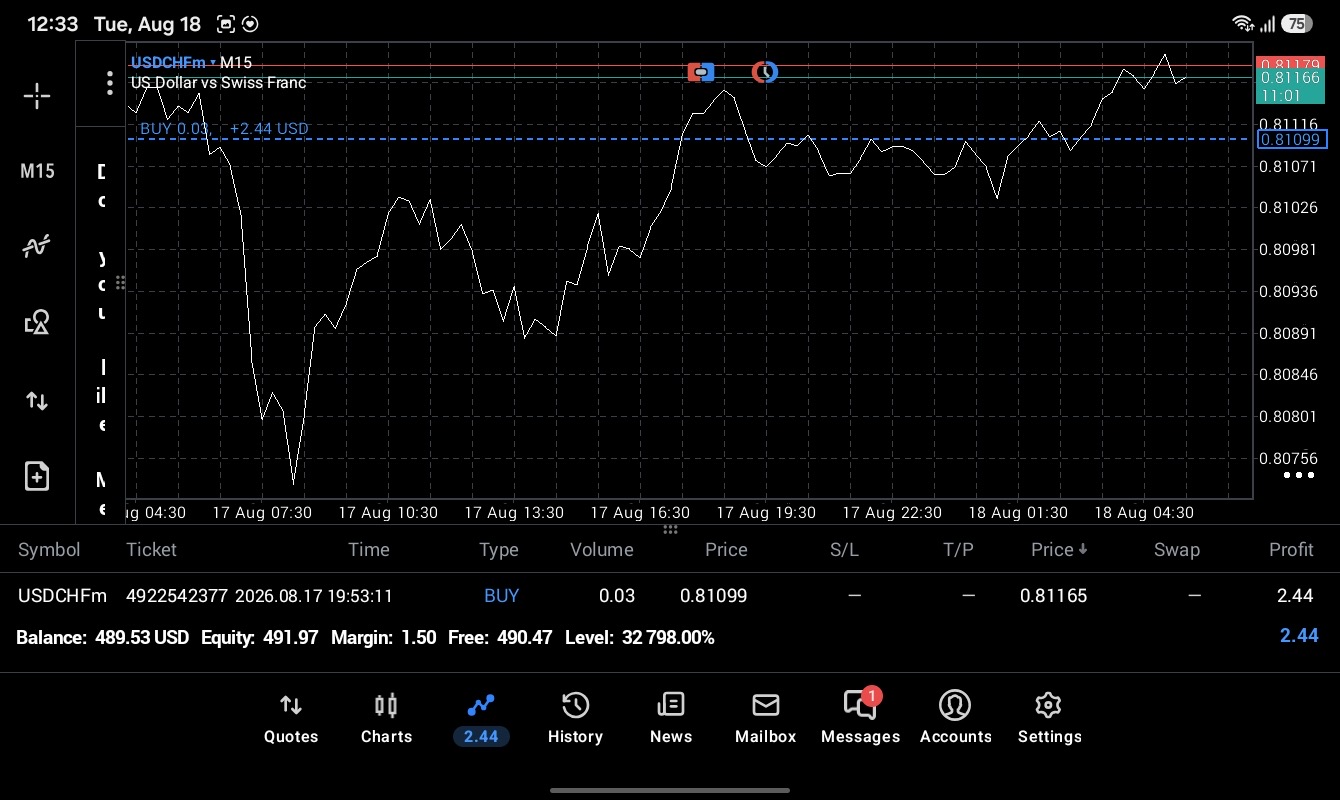Grab the panel handle left of chart
This screenshot has width=1340, height=800.
click(121, 283)
